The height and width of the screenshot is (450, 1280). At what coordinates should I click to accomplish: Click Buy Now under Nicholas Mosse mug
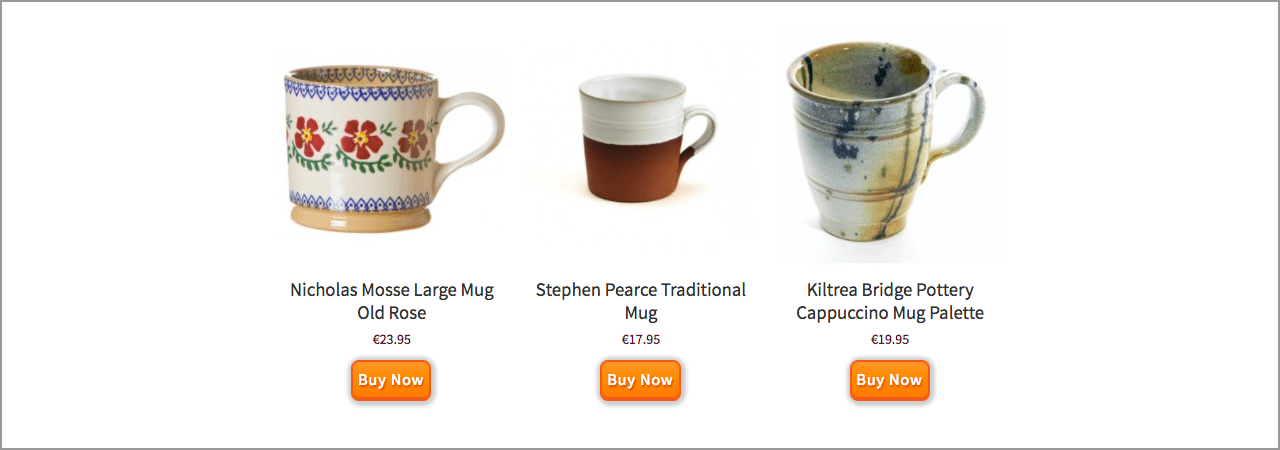(x=391, y=380)
